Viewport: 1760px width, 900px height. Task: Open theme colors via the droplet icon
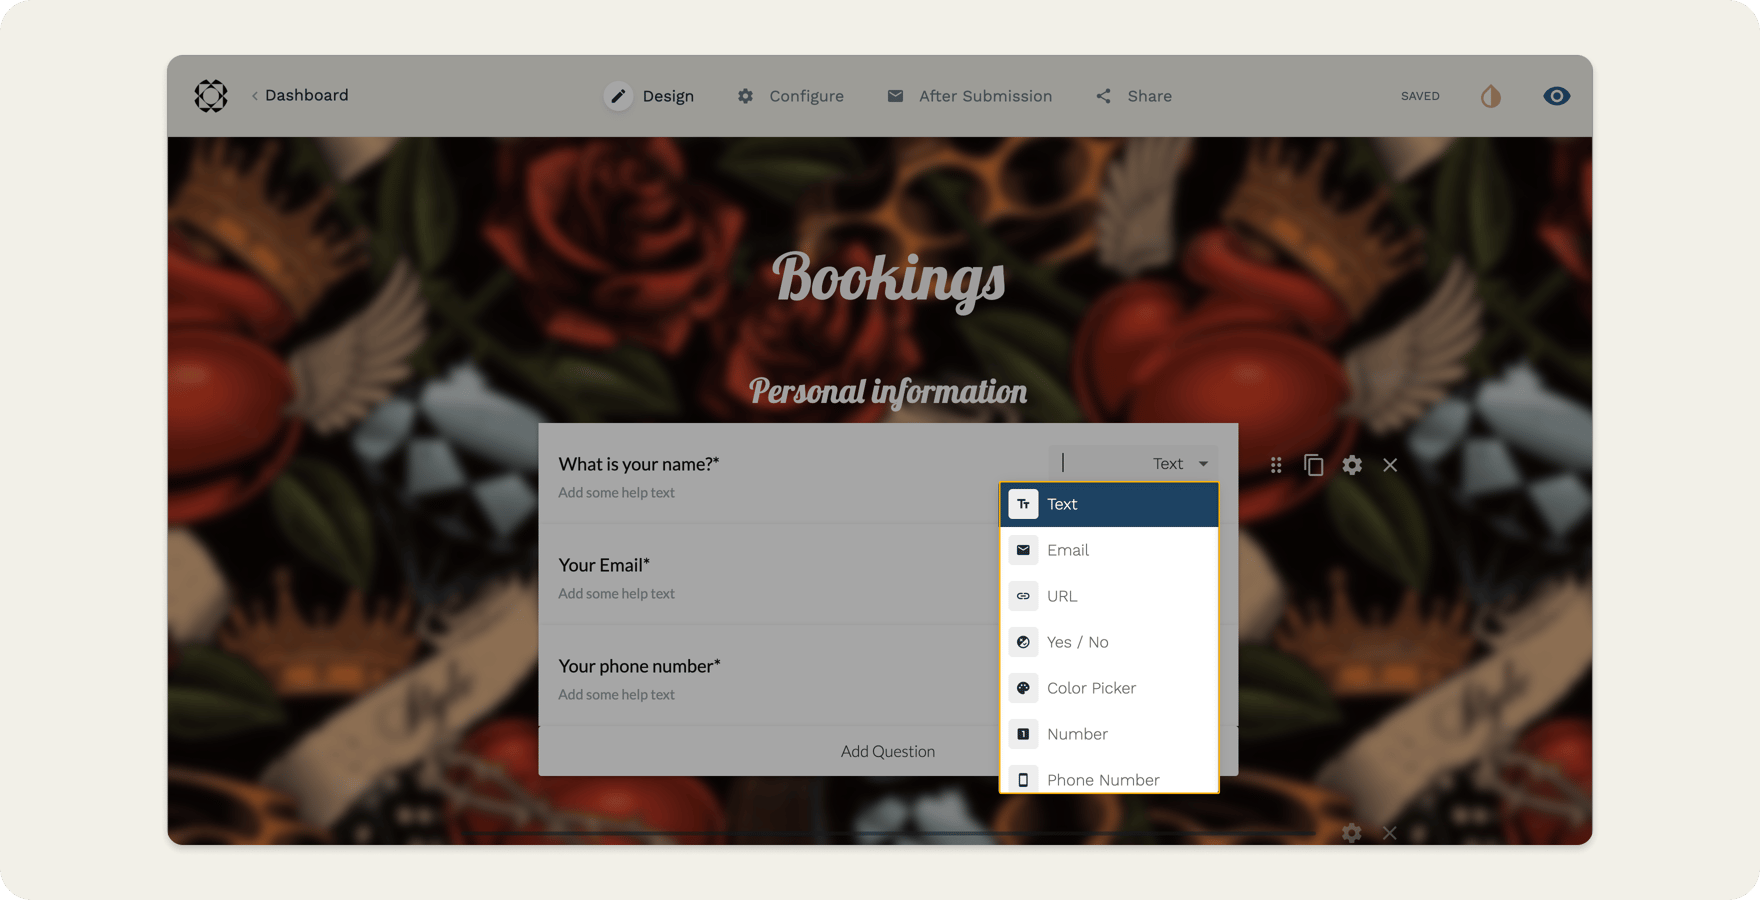[1489, 96]
